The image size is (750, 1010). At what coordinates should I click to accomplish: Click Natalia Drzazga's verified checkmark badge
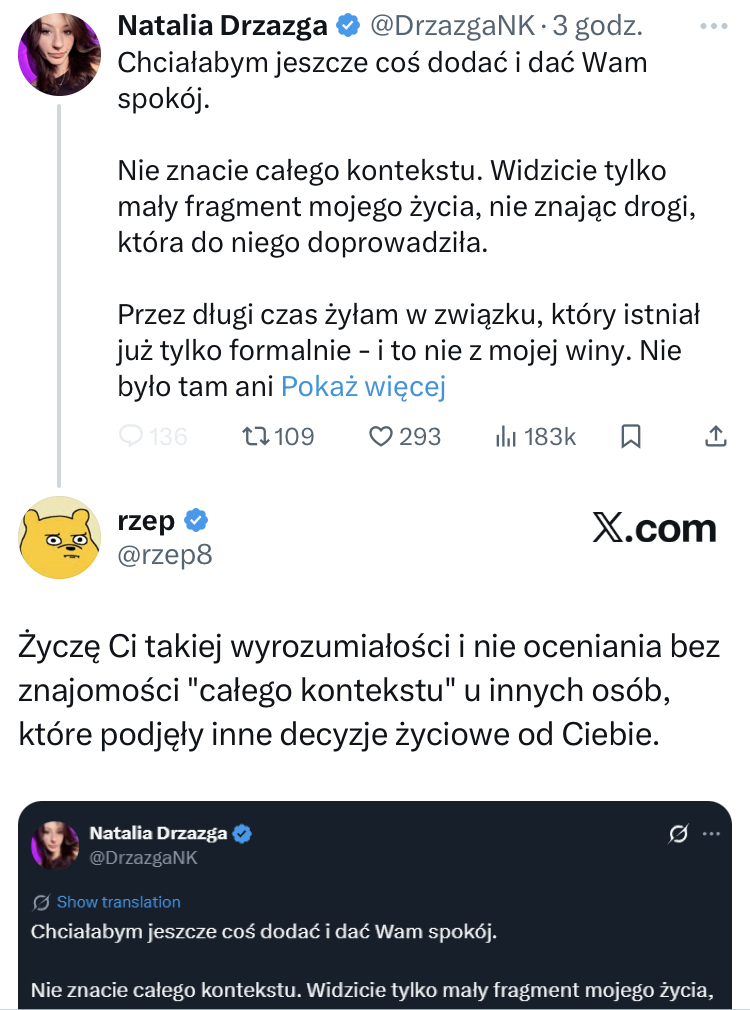click(349, 23)
